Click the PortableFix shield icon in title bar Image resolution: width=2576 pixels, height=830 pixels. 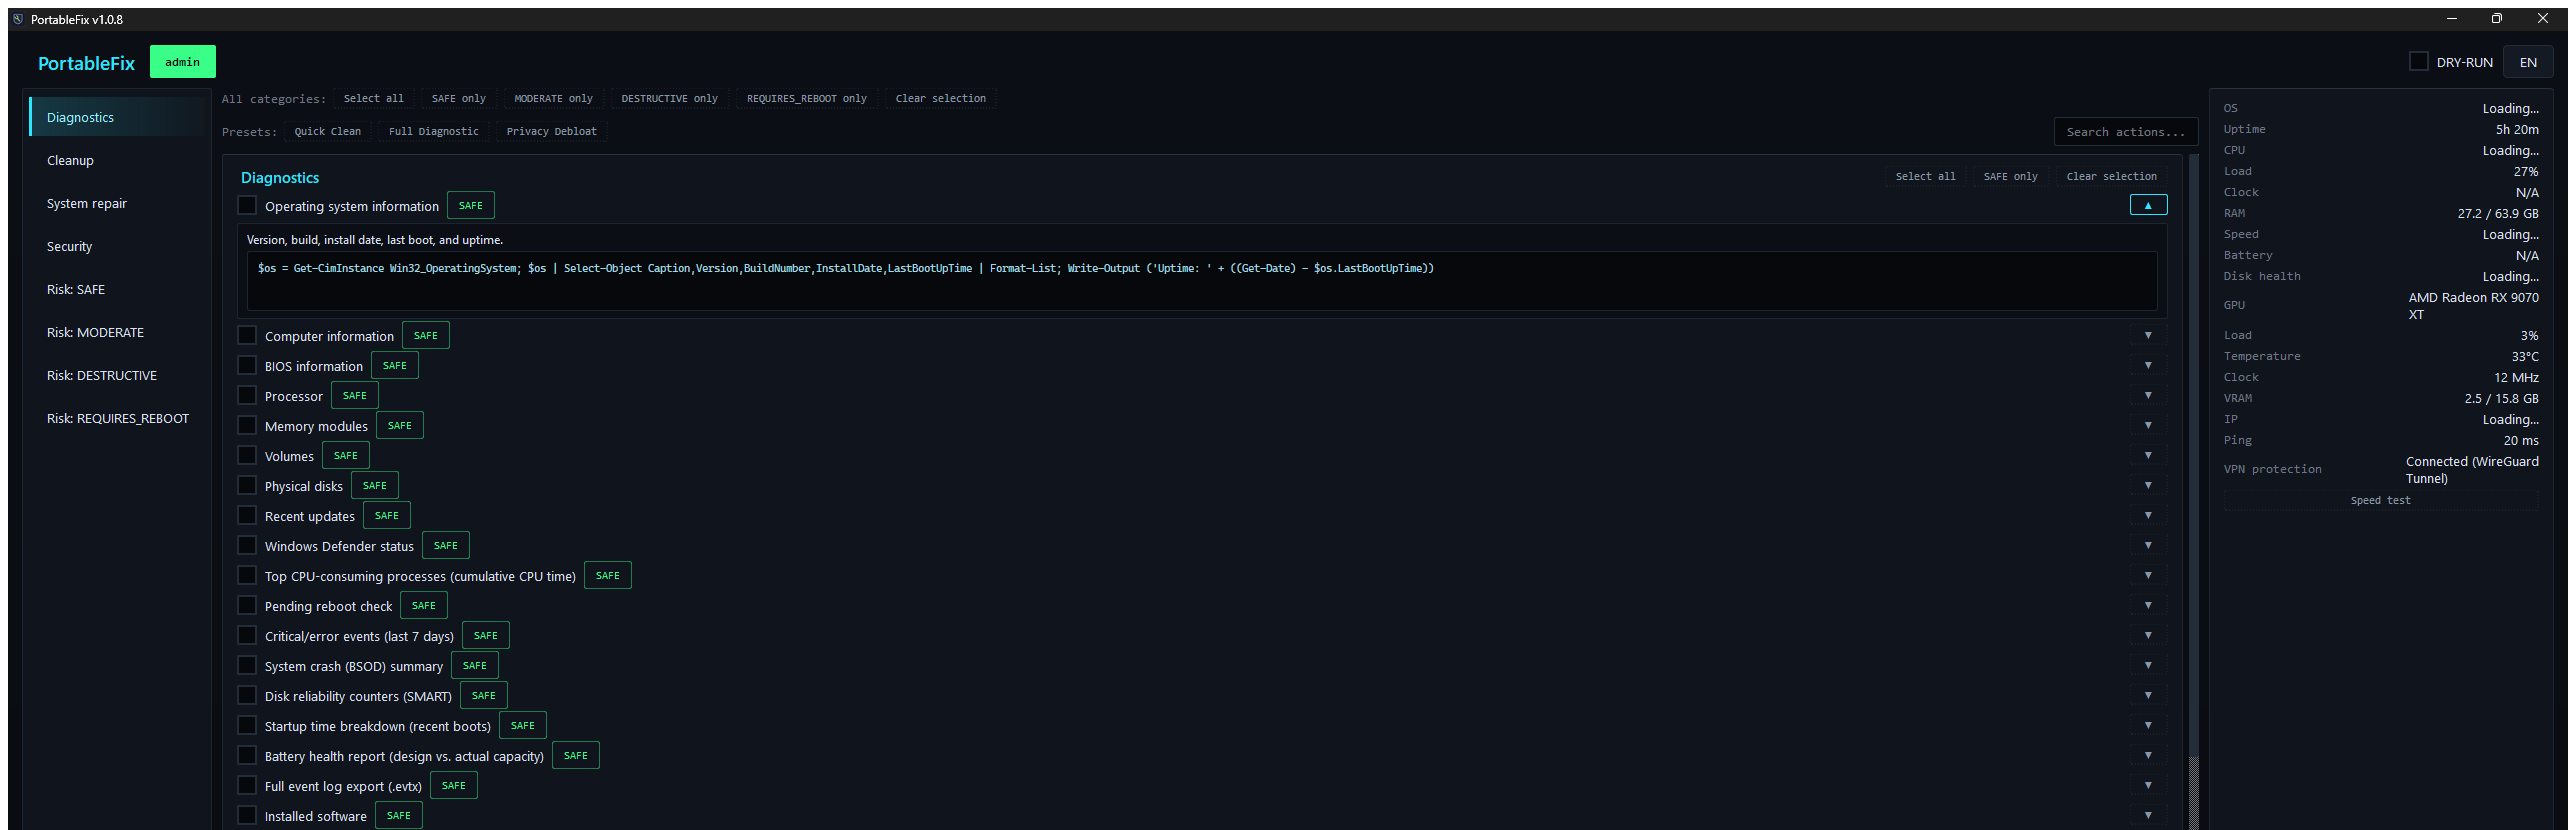pos(18,19)
